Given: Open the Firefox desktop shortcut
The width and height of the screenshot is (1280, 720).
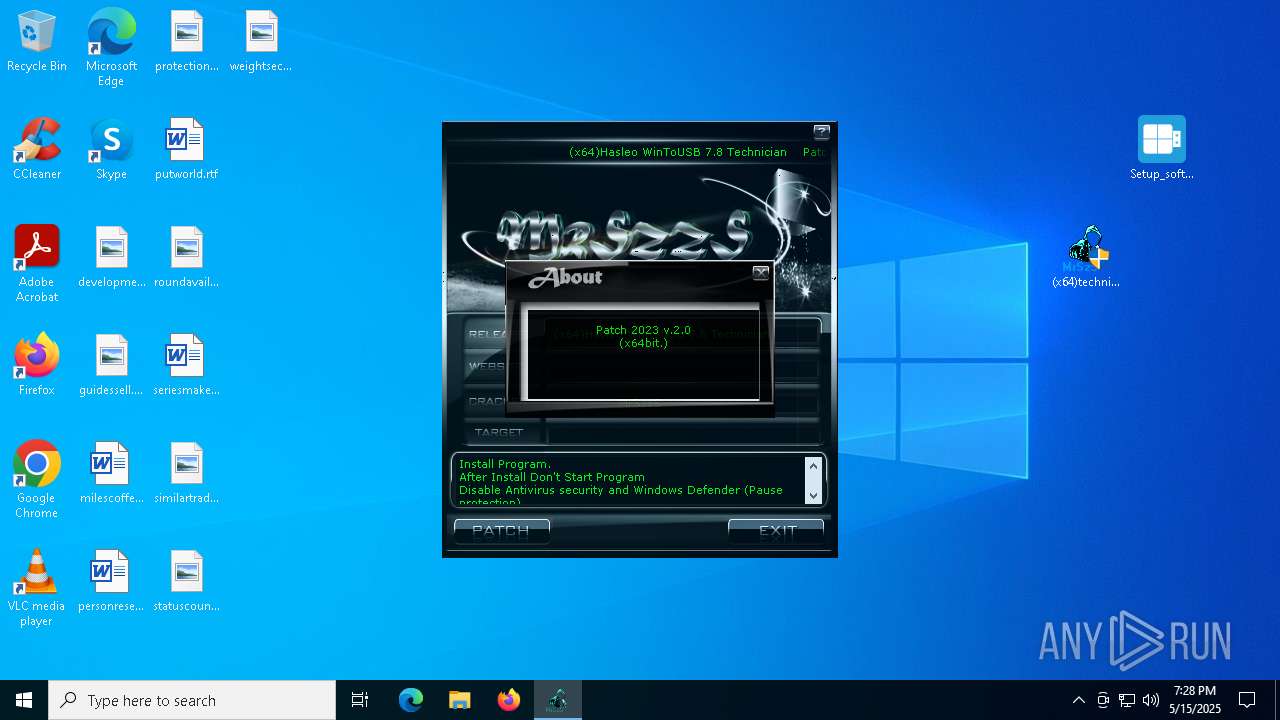Looking at the screenshot, I should pyautogui.click(x=37, y=365).
